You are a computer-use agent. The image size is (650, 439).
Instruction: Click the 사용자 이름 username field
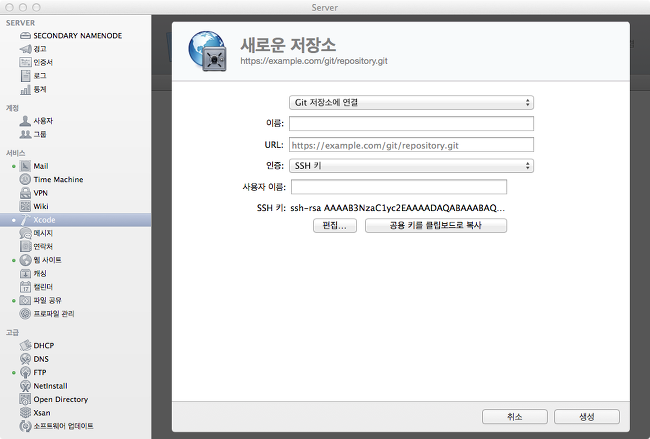(399, 187)
